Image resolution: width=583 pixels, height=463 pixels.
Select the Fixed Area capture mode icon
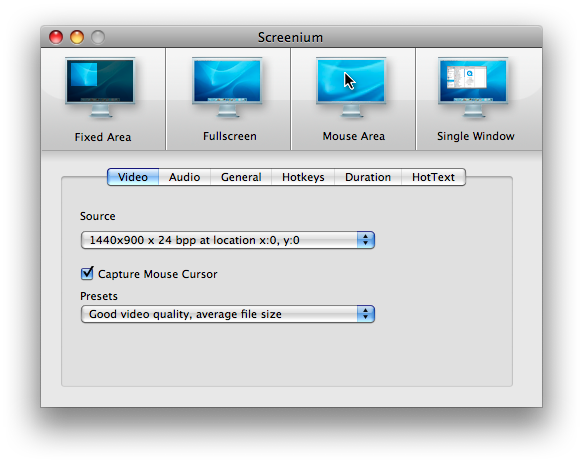[x=100, y=88]
